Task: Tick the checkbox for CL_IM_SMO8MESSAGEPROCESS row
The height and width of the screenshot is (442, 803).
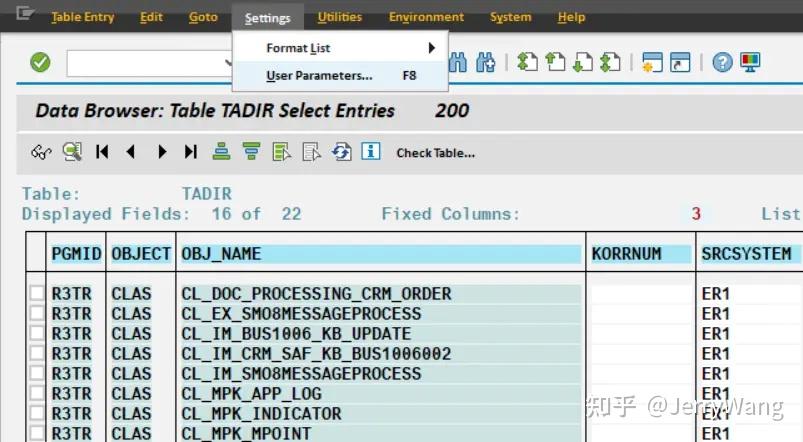Action: tap(37, 373)
